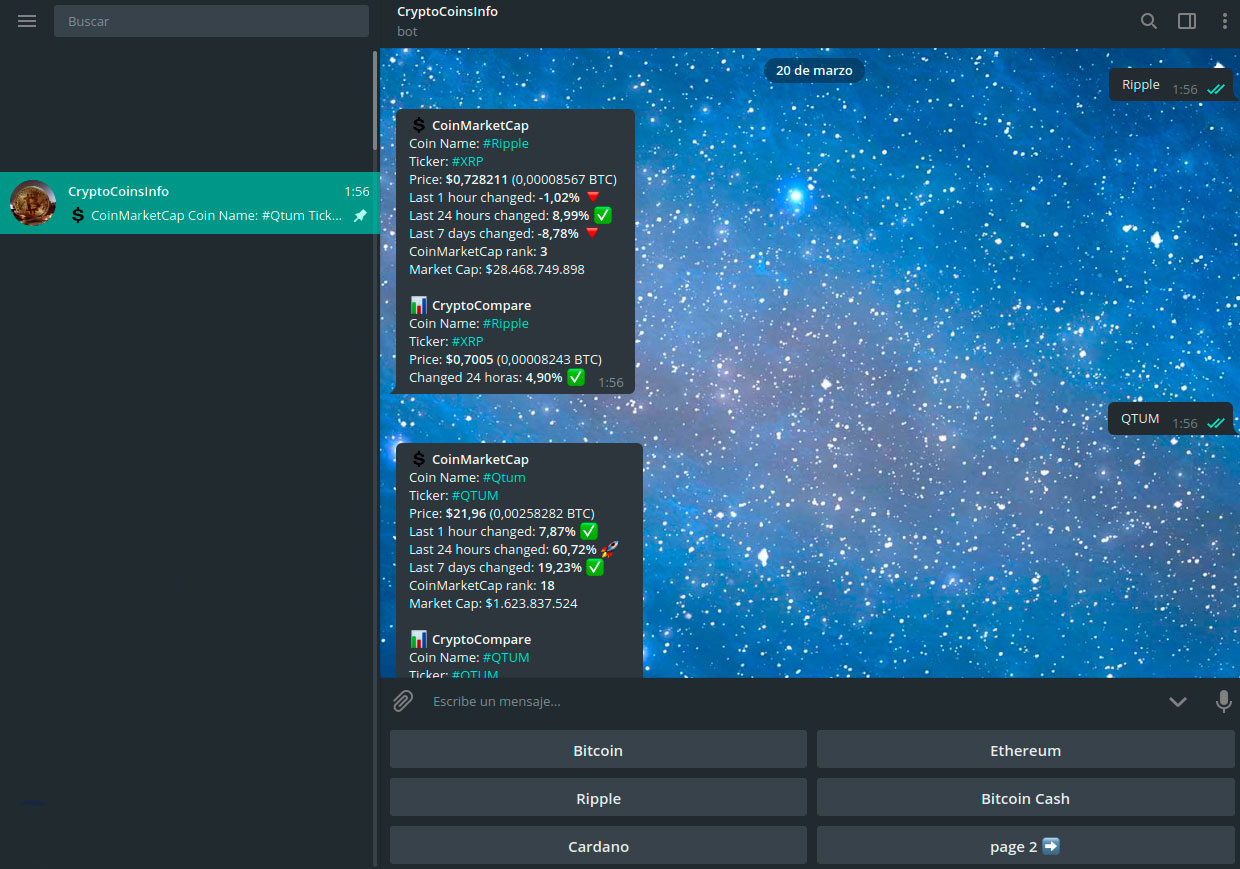Click dollar icon in Ripple CoinMarketCap header

tap(419, 126)
